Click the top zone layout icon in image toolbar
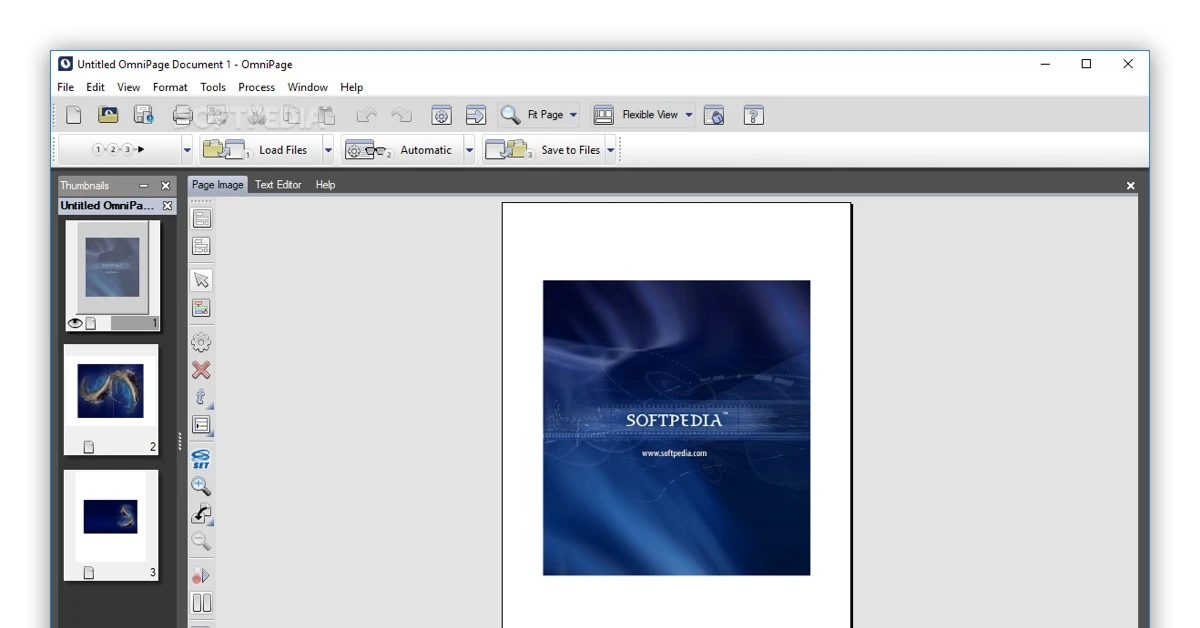 coord(201,218)
